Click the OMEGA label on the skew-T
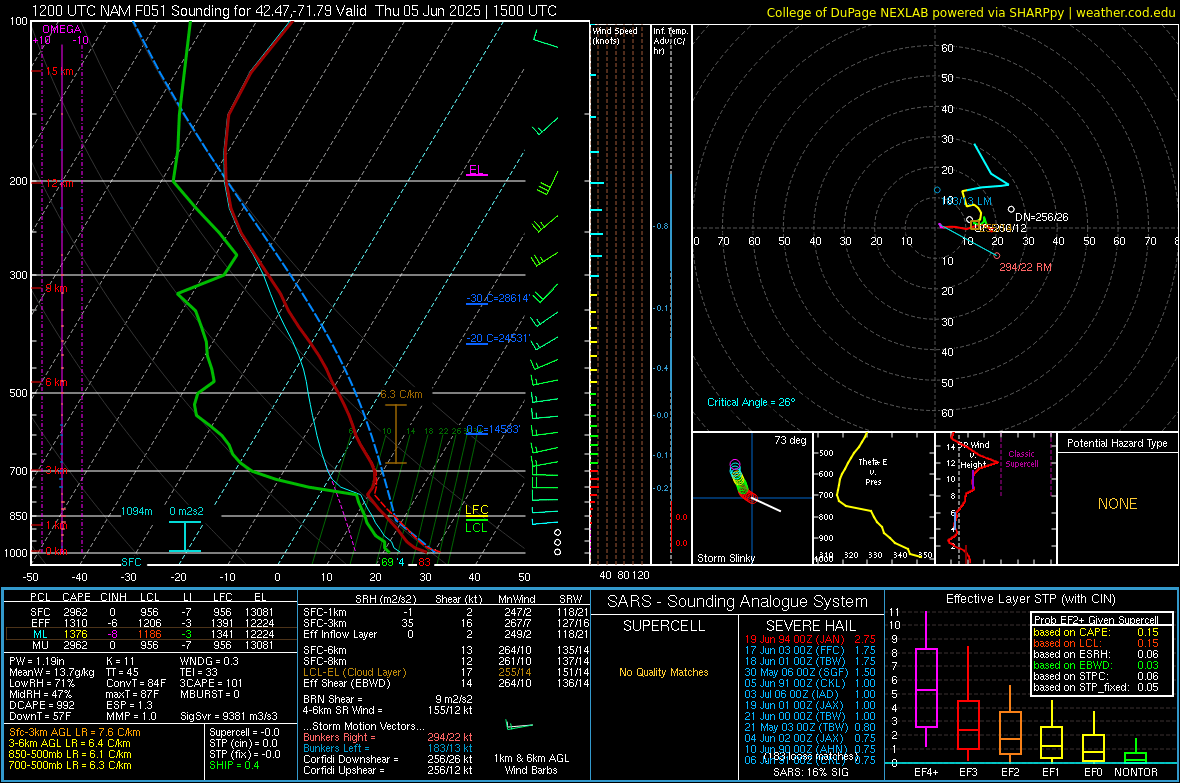 (62, 29)
